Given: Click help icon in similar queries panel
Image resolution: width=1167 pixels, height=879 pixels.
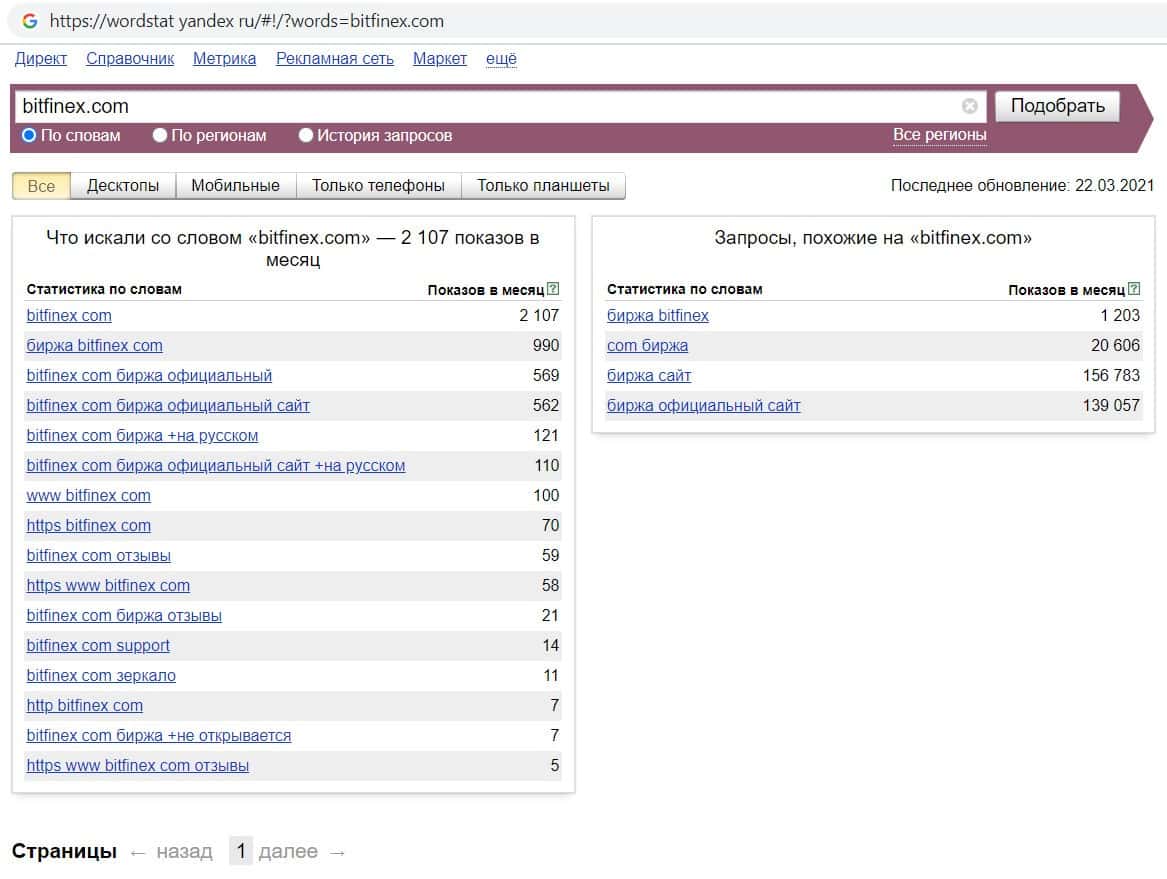Looking at the screenshot, I should click(1134, 290).
